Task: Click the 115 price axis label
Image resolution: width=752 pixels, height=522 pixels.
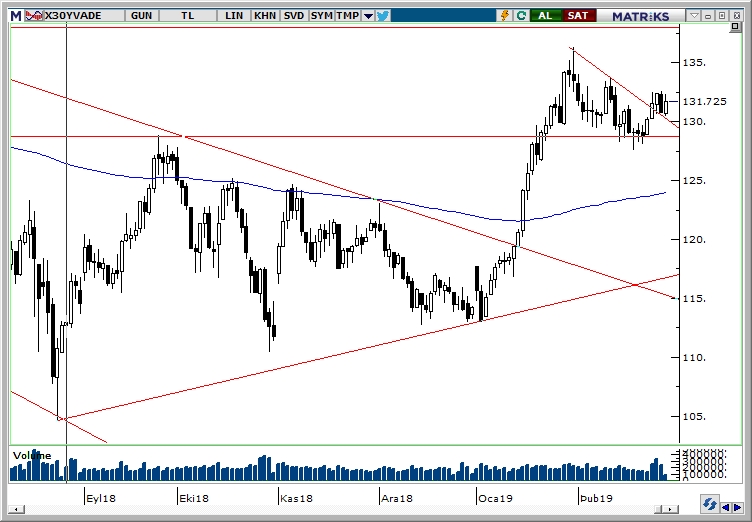Action: (694, 299)
